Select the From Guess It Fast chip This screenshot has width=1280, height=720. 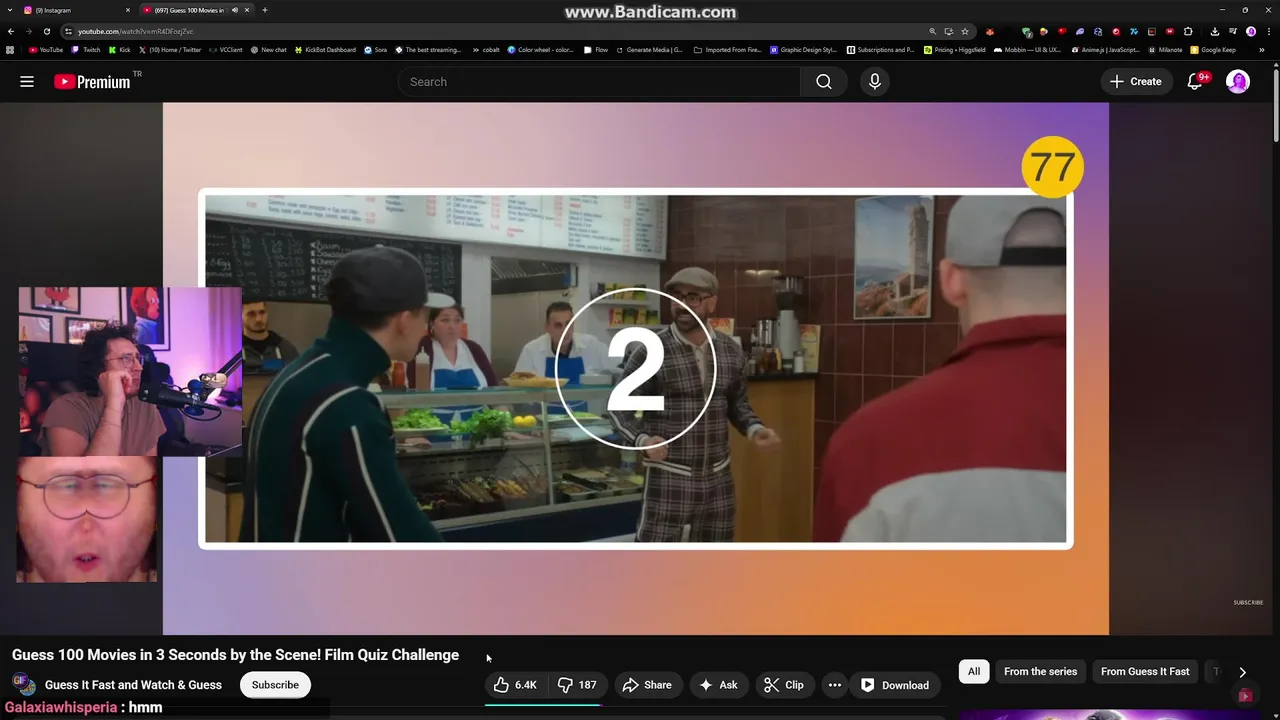(1145, 672)
